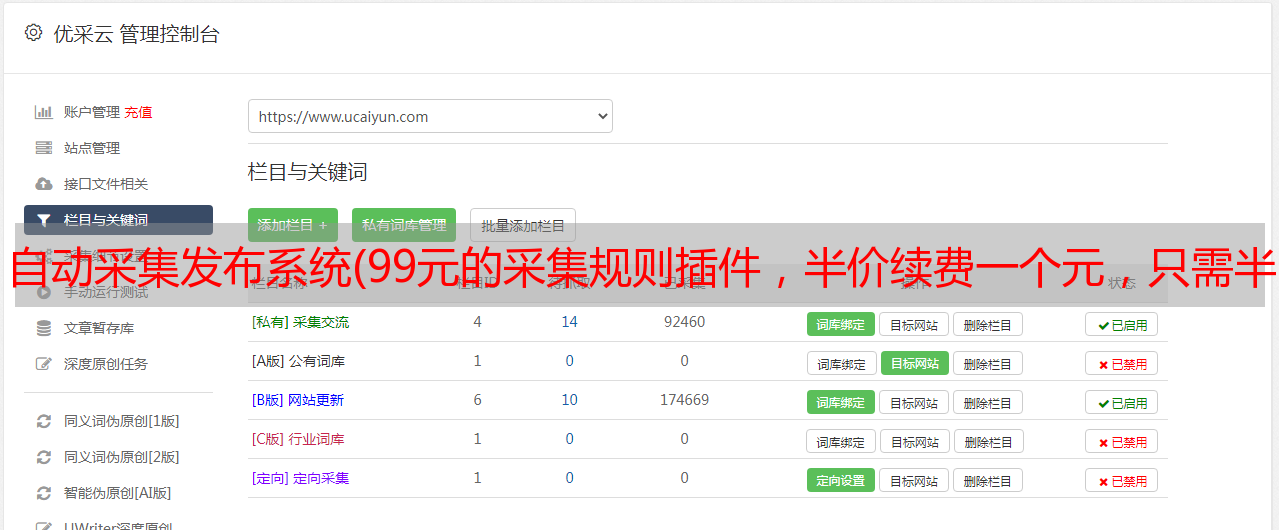Click 词库绑定 in the 公有词库 row
This screenshot has height=530, width=1279.
coord(841,363)
